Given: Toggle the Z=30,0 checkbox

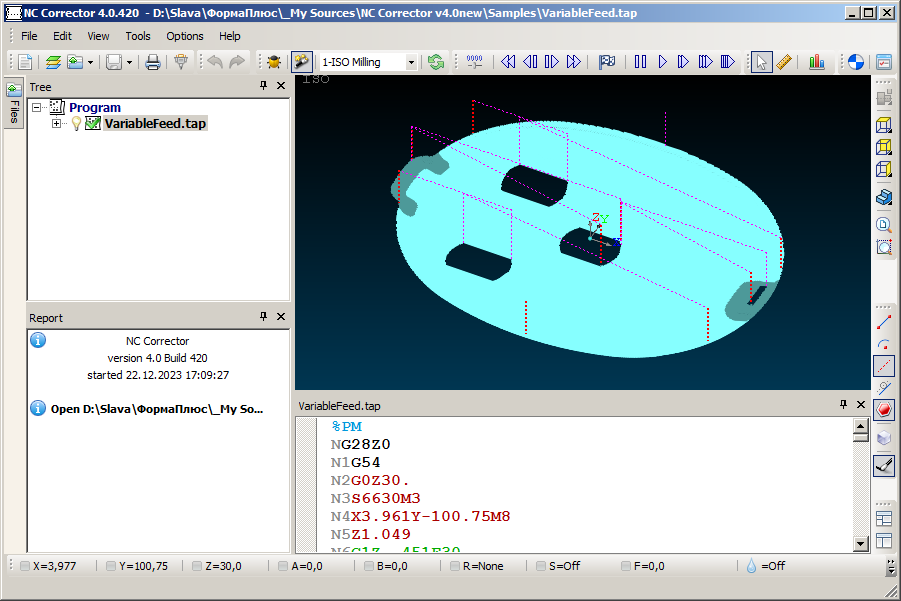Looking at the screenshot, I should click(197, 566).
